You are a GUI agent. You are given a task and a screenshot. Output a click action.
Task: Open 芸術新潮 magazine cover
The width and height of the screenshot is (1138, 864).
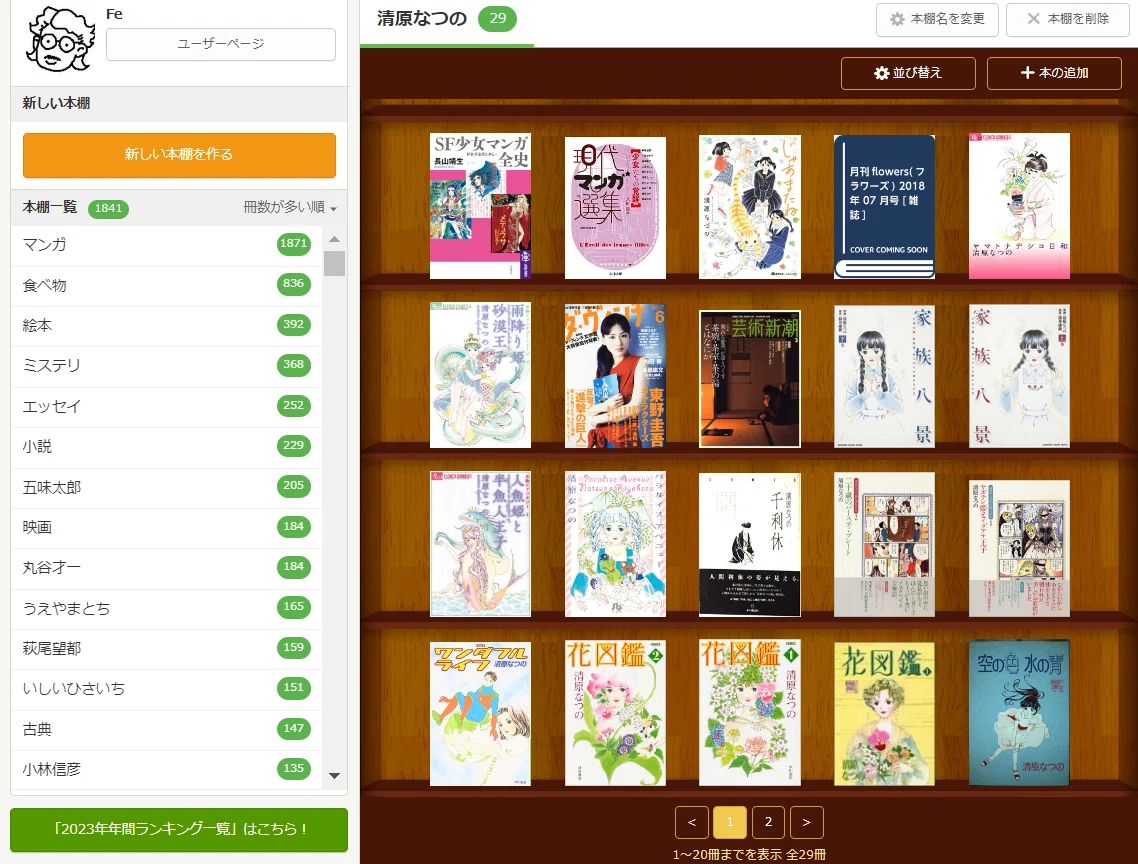[750, 379]
